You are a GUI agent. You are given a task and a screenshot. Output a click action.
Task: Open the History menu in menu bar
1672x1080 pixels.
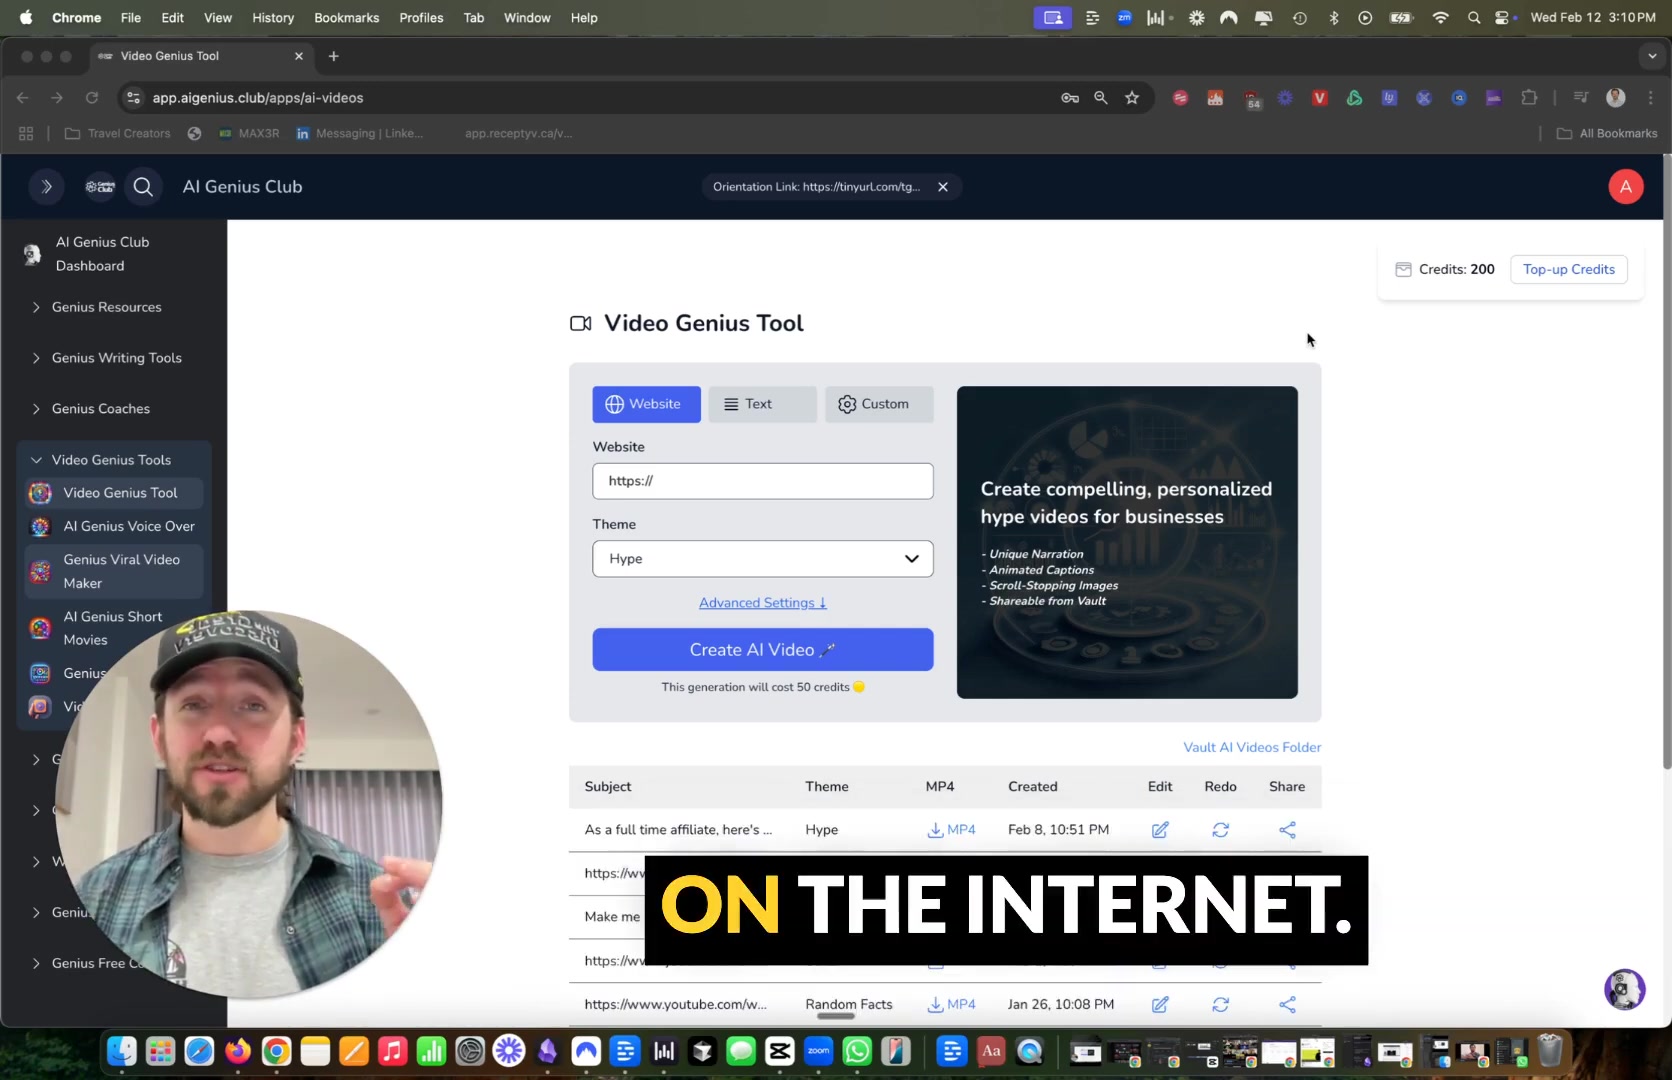click(x=273, y=17)
